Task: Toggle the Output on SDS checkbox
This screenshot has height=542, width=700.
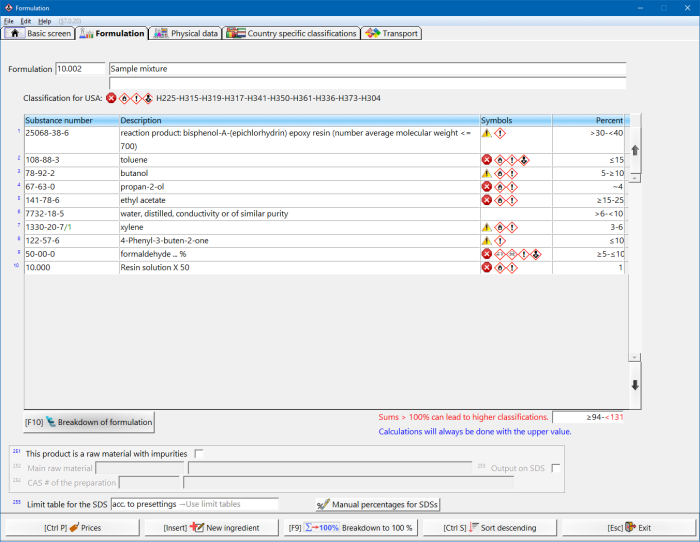Action: (556, 467)
